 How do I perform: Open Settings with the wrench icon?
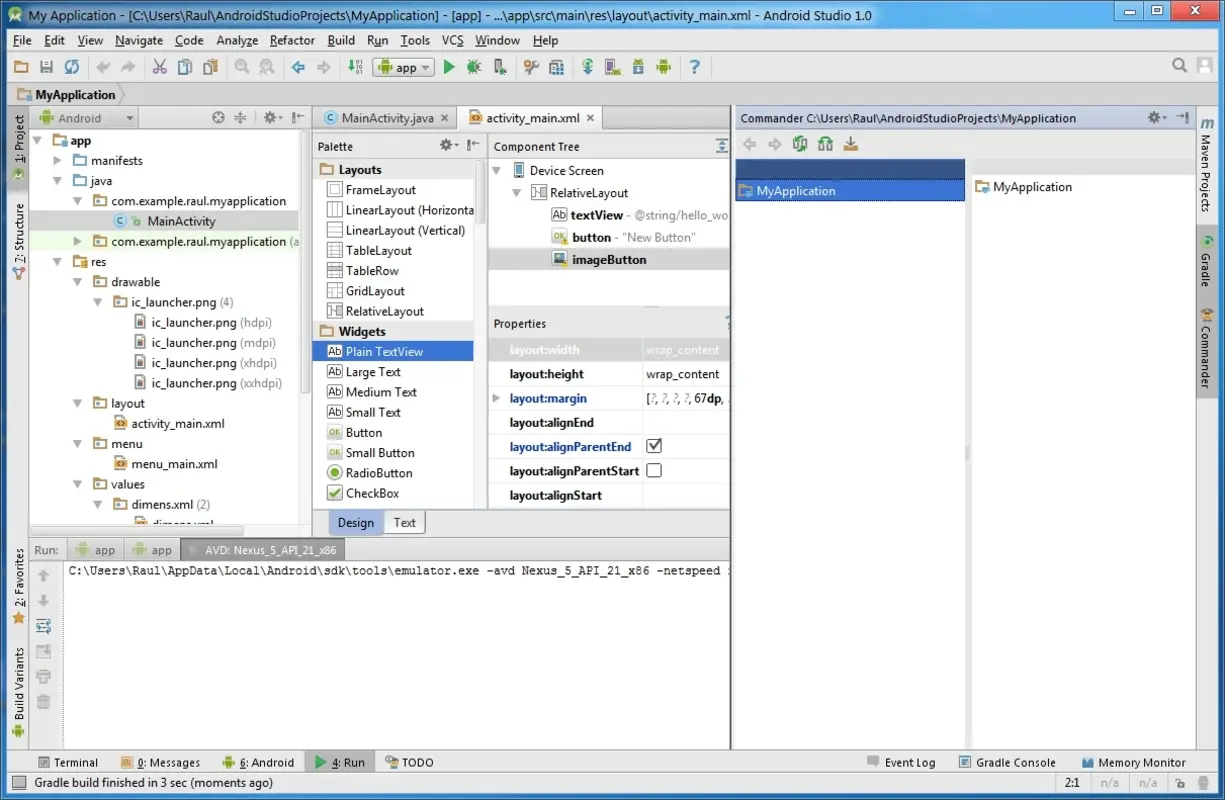pos(531,67)
